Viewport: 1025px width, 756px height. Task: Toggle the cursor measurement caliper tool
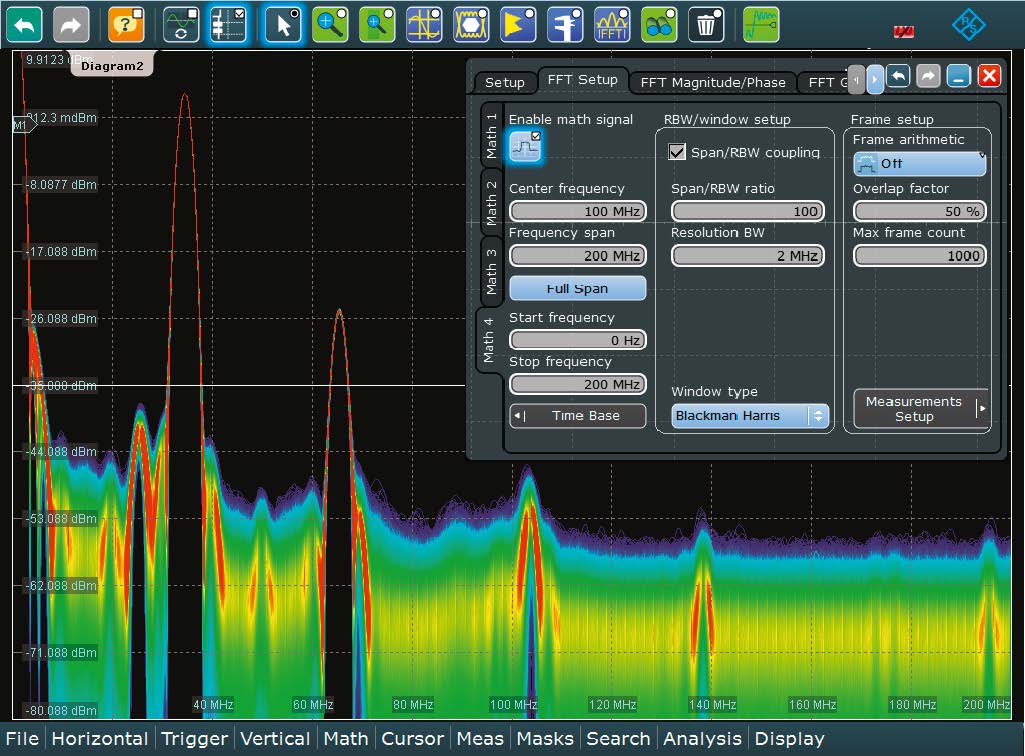tap(565, 23)
